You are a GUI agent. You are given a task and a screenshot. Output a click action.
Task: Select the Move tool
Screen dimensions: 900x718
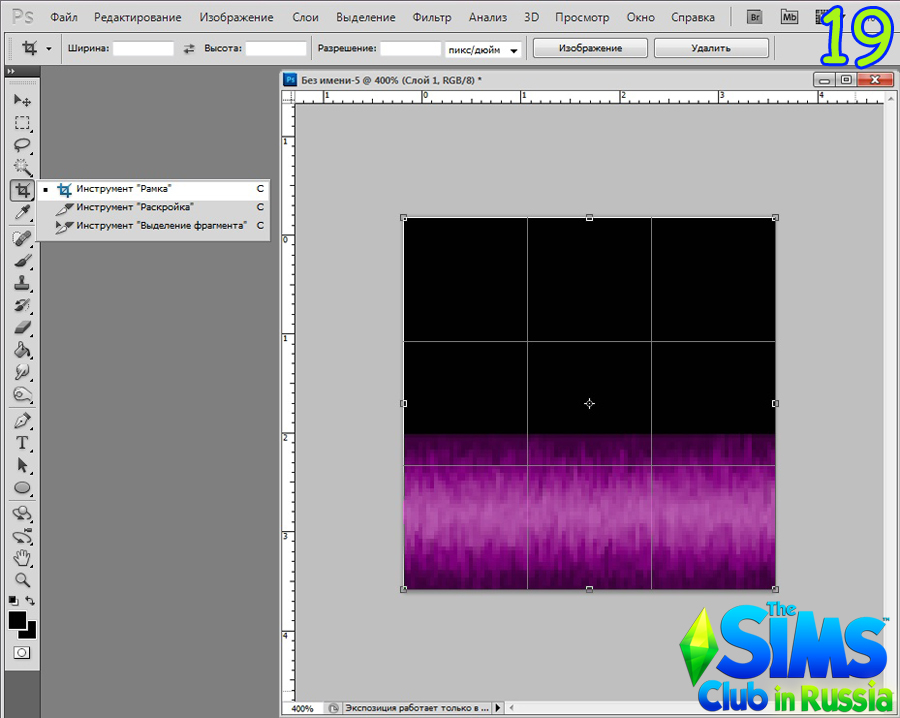pos(21,100)
